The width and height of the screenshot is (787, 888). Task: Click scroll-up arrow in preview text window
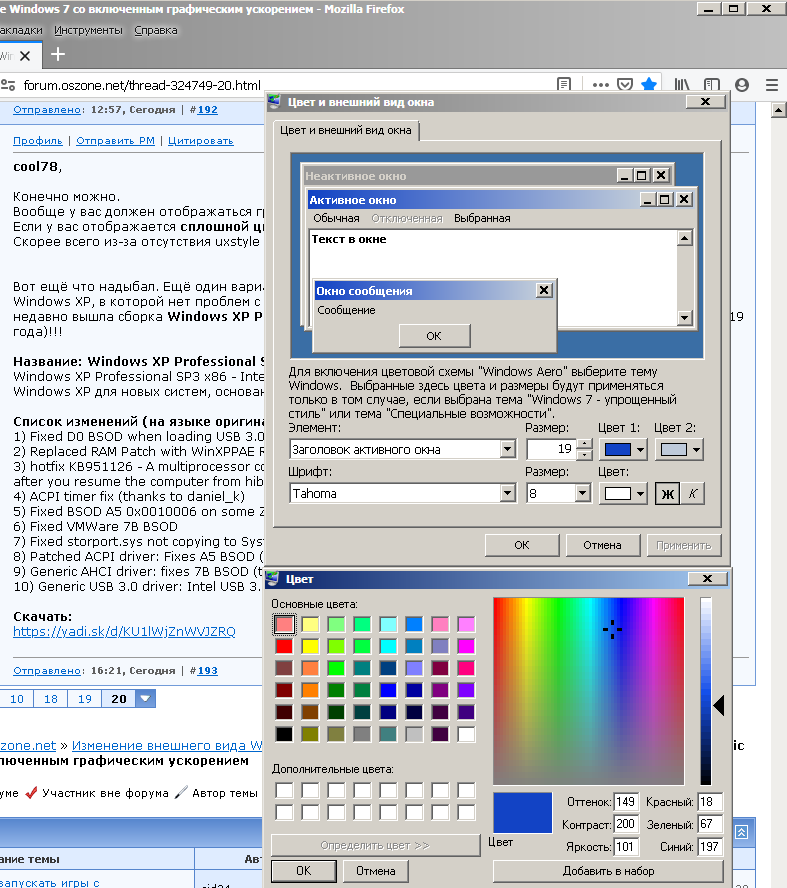pos(685,238)
